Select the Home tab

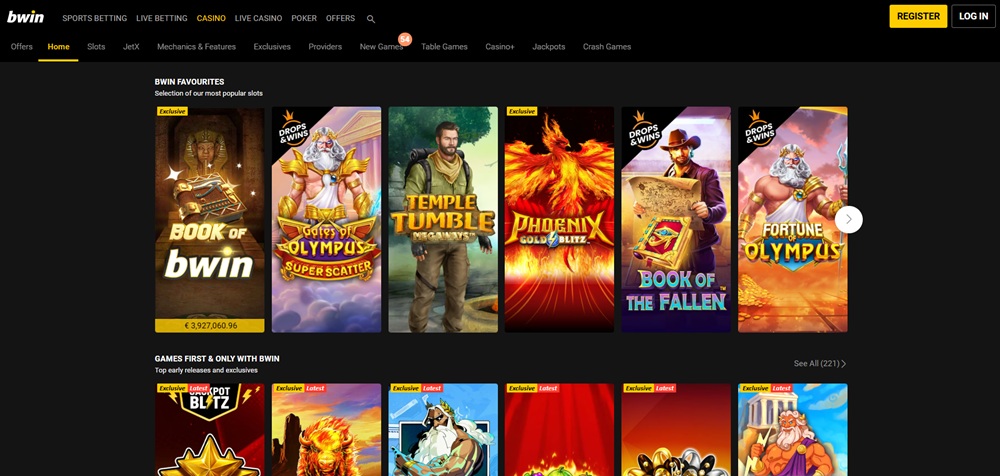[59, 47]
